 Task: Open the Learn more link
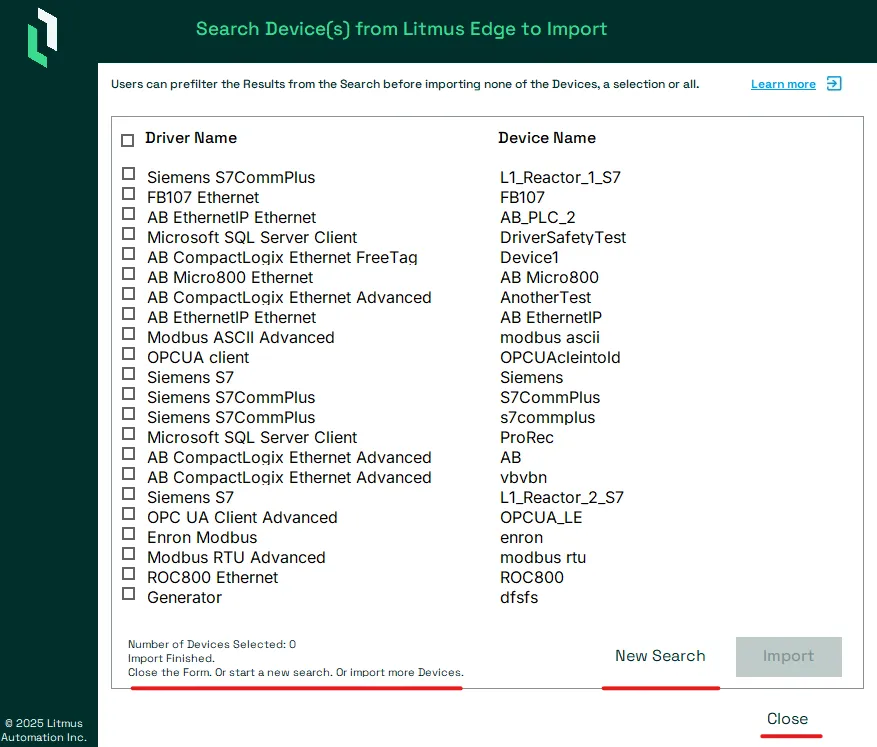coord(783,84)
